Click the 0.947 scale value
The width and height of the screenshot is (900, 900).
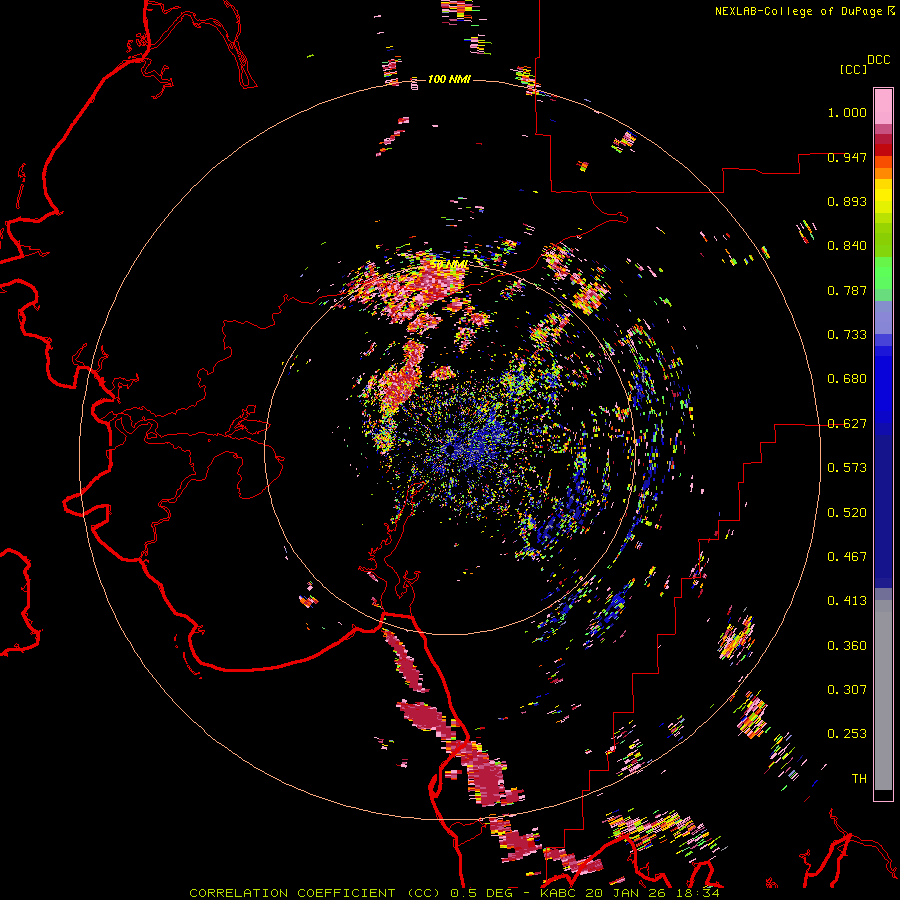point(847,157)
